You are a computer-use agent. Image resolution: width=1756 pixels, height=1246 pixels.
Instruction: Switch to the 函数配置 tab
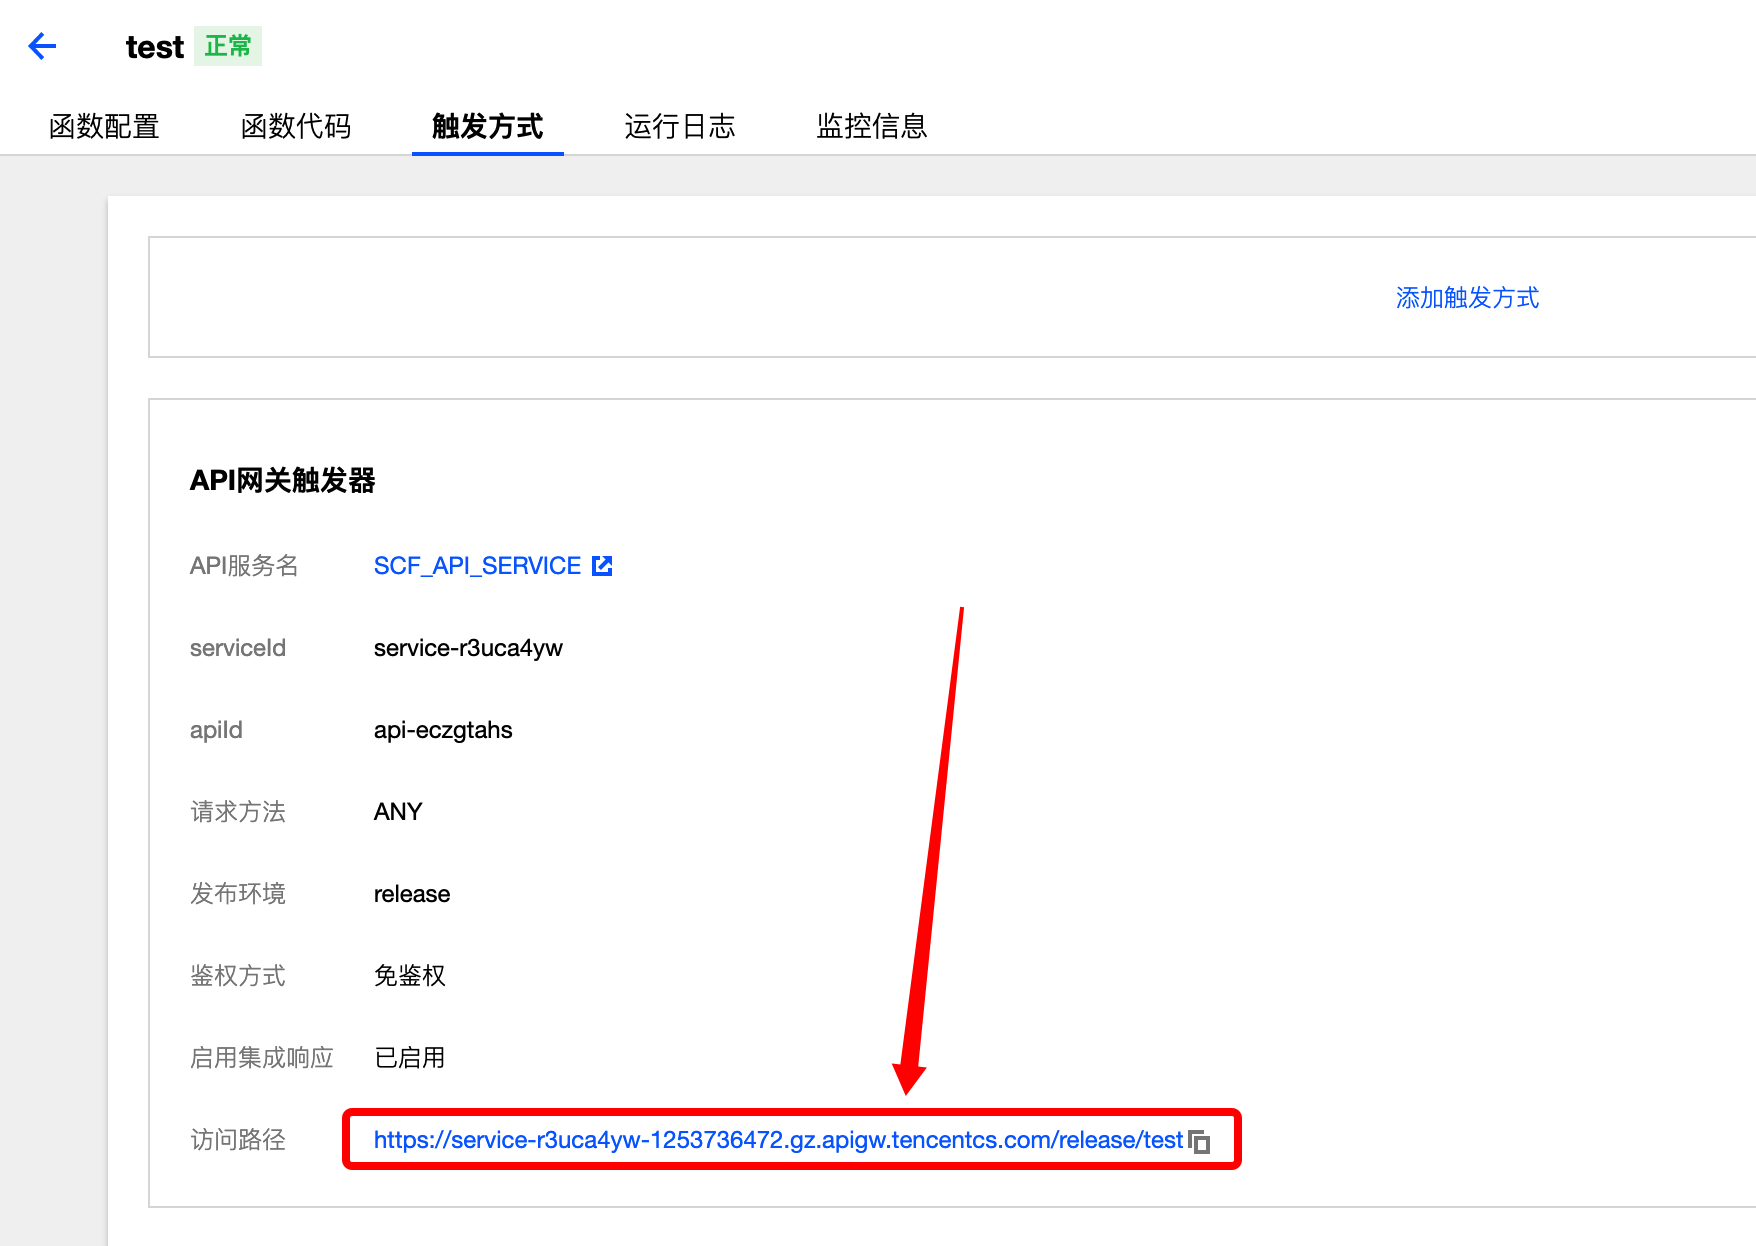coord(104,126)
